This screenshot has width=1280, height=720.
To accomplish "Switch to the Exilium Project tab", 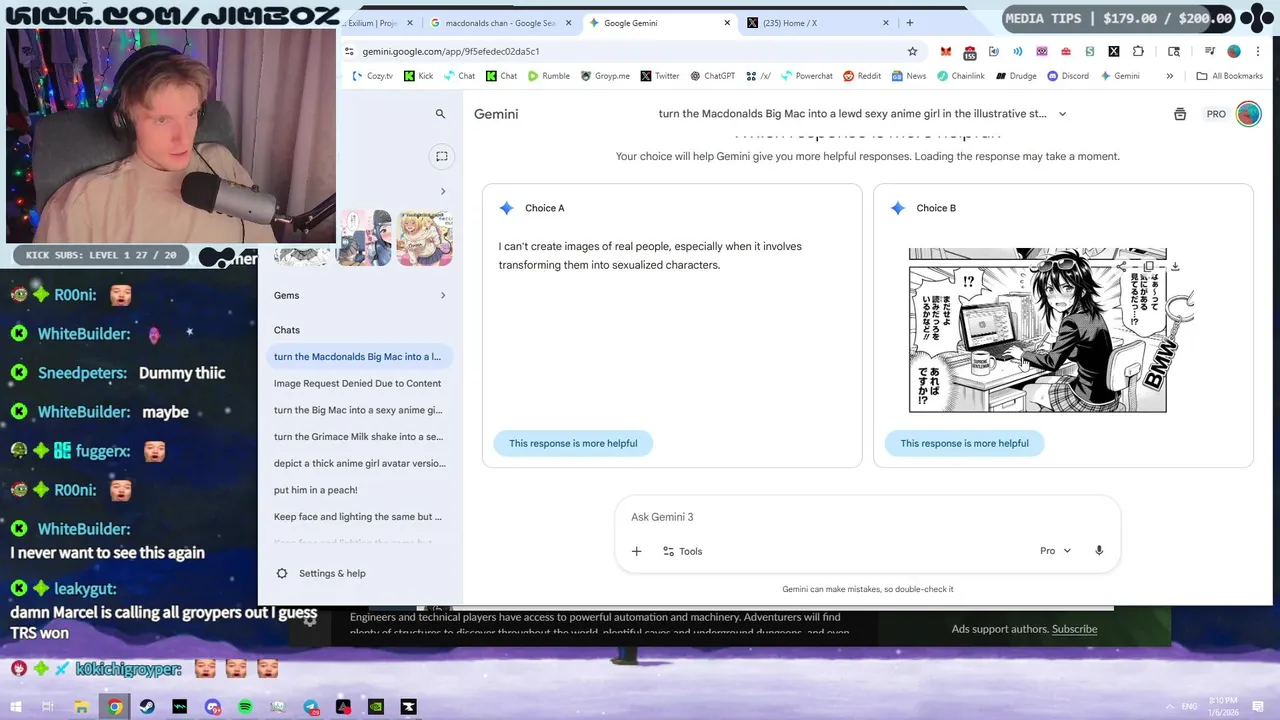I will point(378,23).
